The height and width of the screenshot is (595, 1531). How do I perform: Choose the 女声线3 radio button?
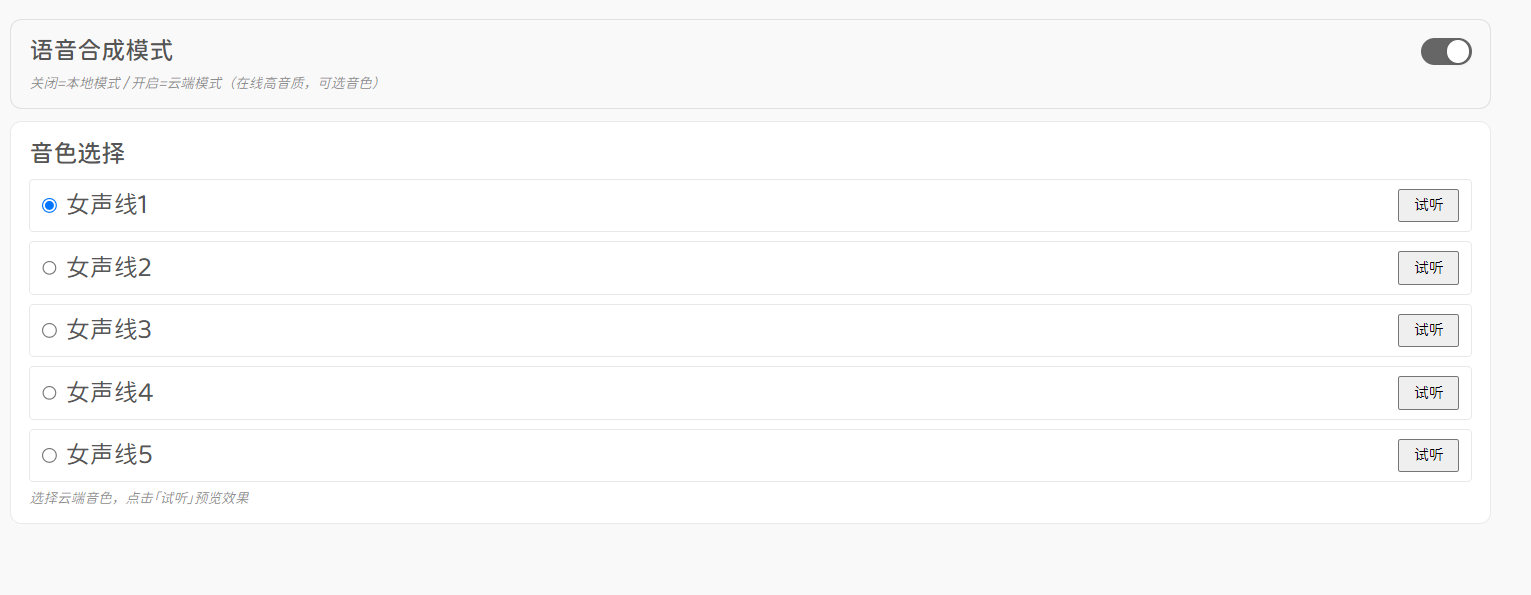click(x=49, y=330)
